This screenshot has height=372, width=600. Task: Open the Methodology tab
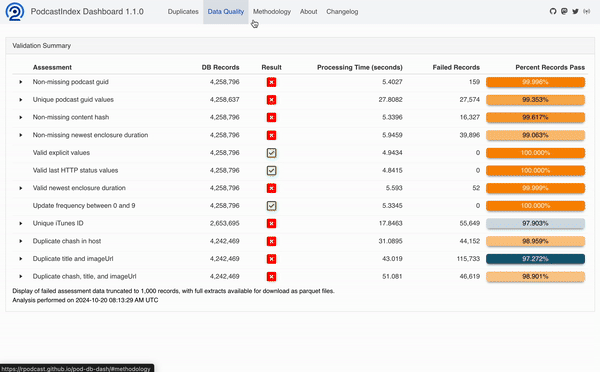(272, 11)
